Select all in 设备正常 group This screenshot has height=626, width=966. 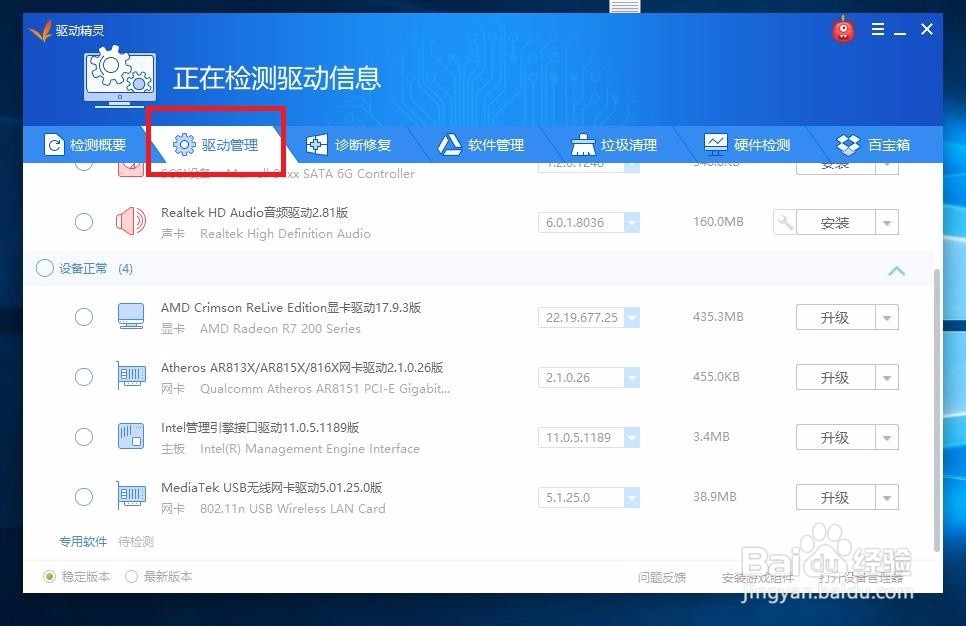coord(44,268)
